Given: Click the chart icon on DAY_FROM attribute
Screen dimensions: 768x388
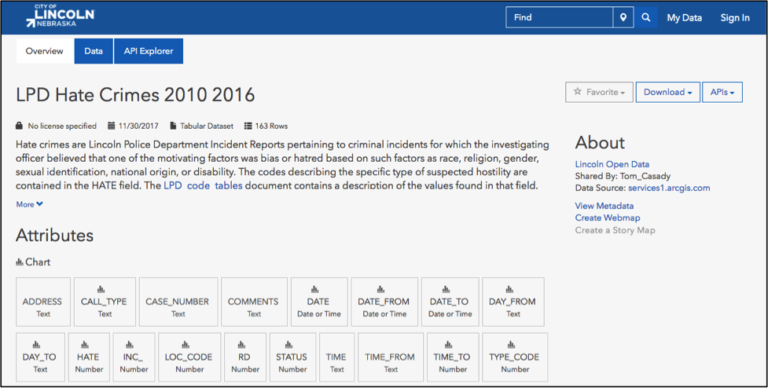Looking at the screenshot, I should click(x=510, y=289).
